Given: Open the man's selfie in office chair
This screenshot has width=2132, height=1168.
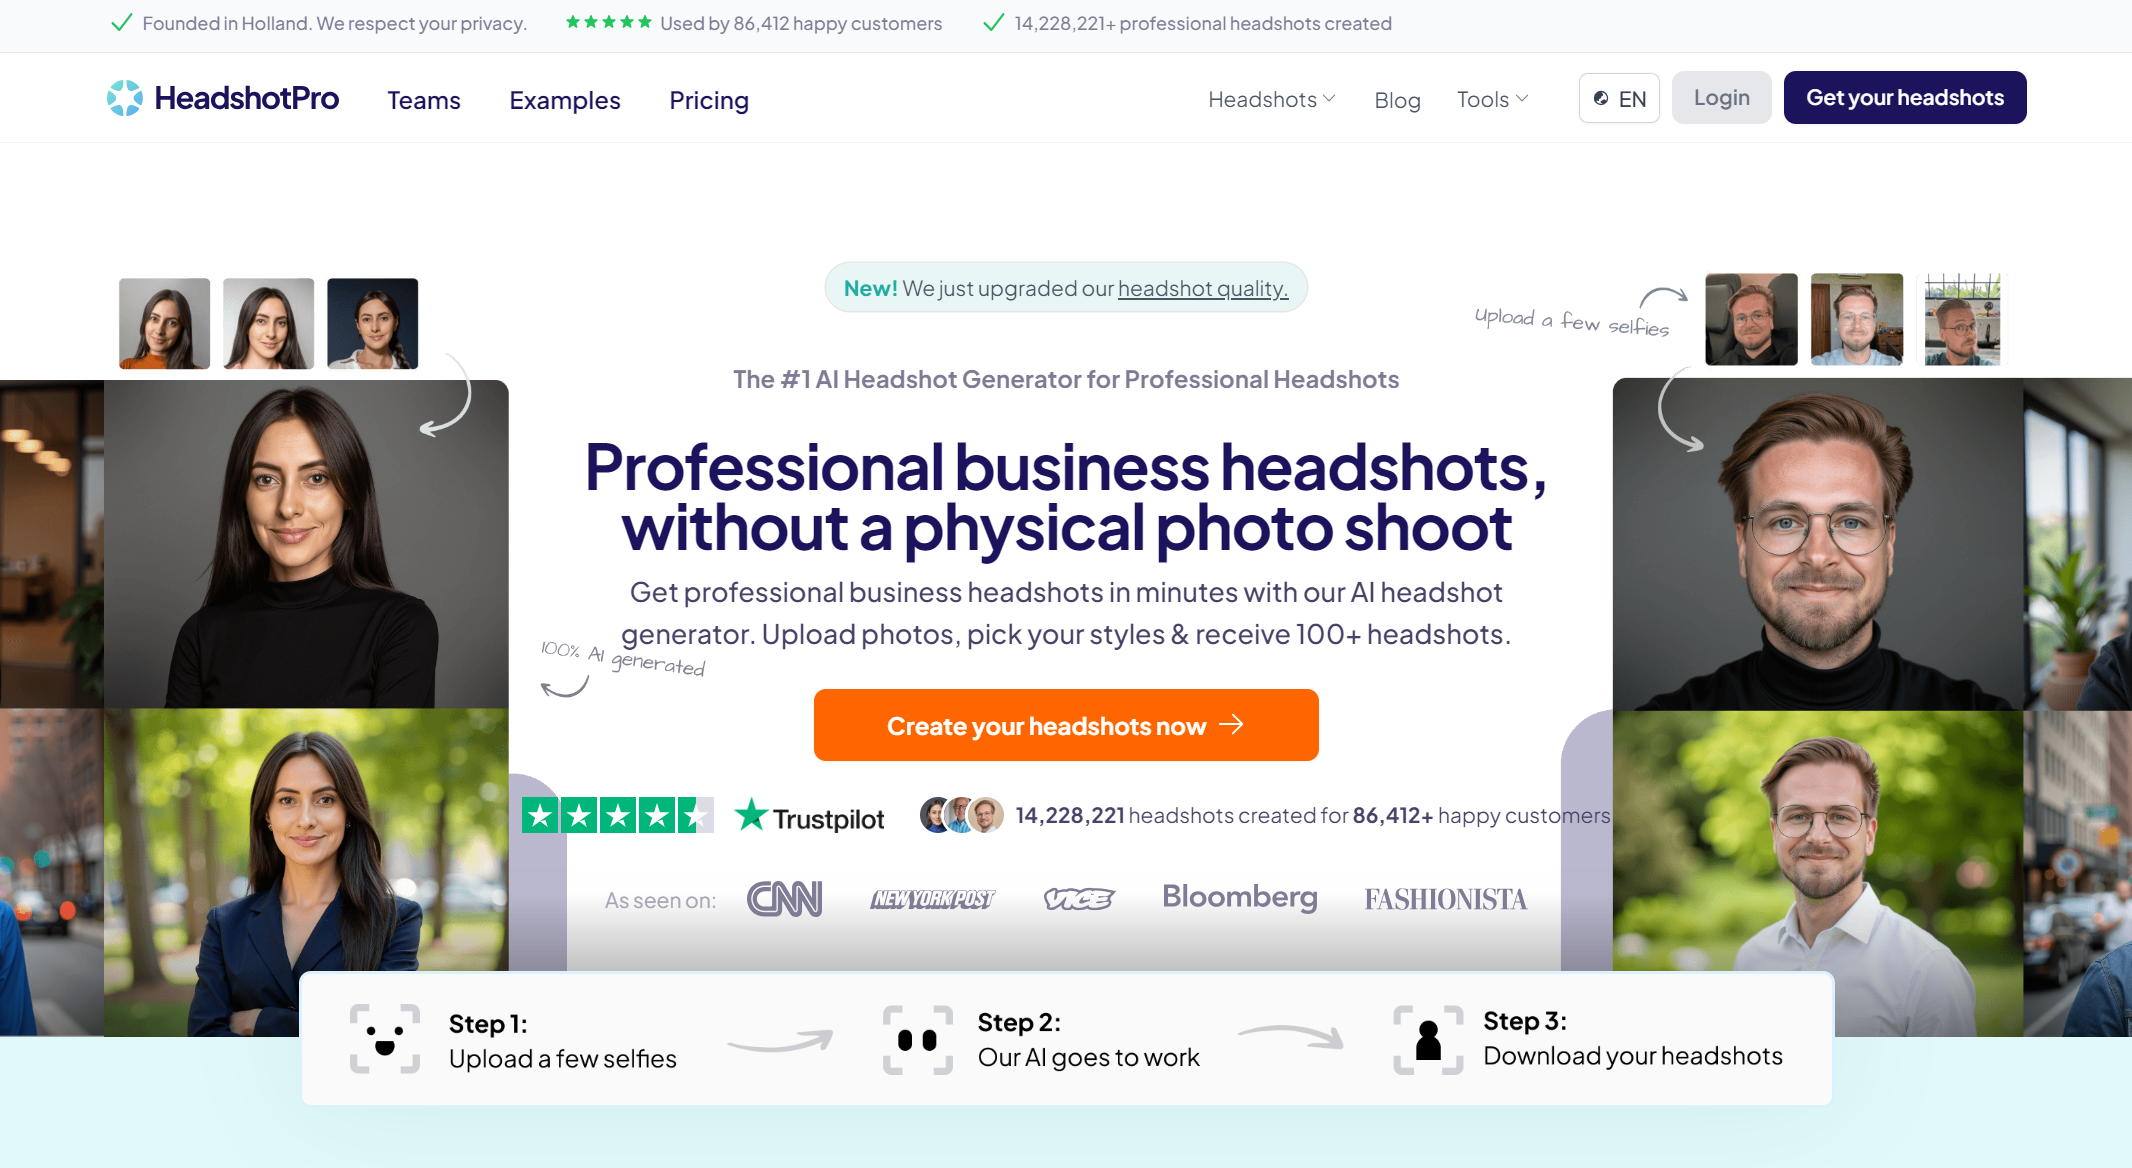Looking at the screenshot, I should pos(1750,319).
